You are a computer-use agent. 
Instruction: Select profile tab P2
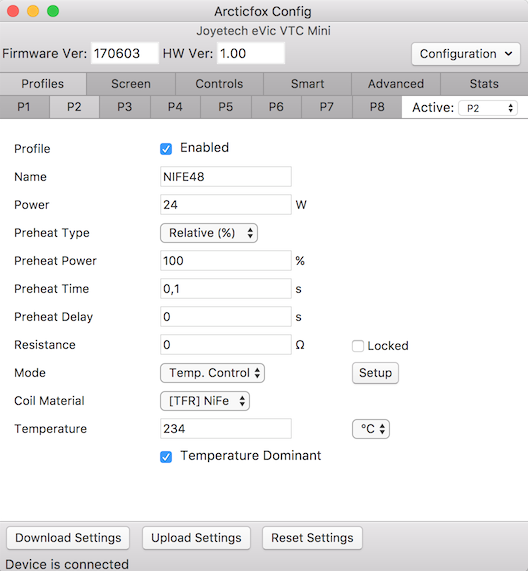click(74, 107)
